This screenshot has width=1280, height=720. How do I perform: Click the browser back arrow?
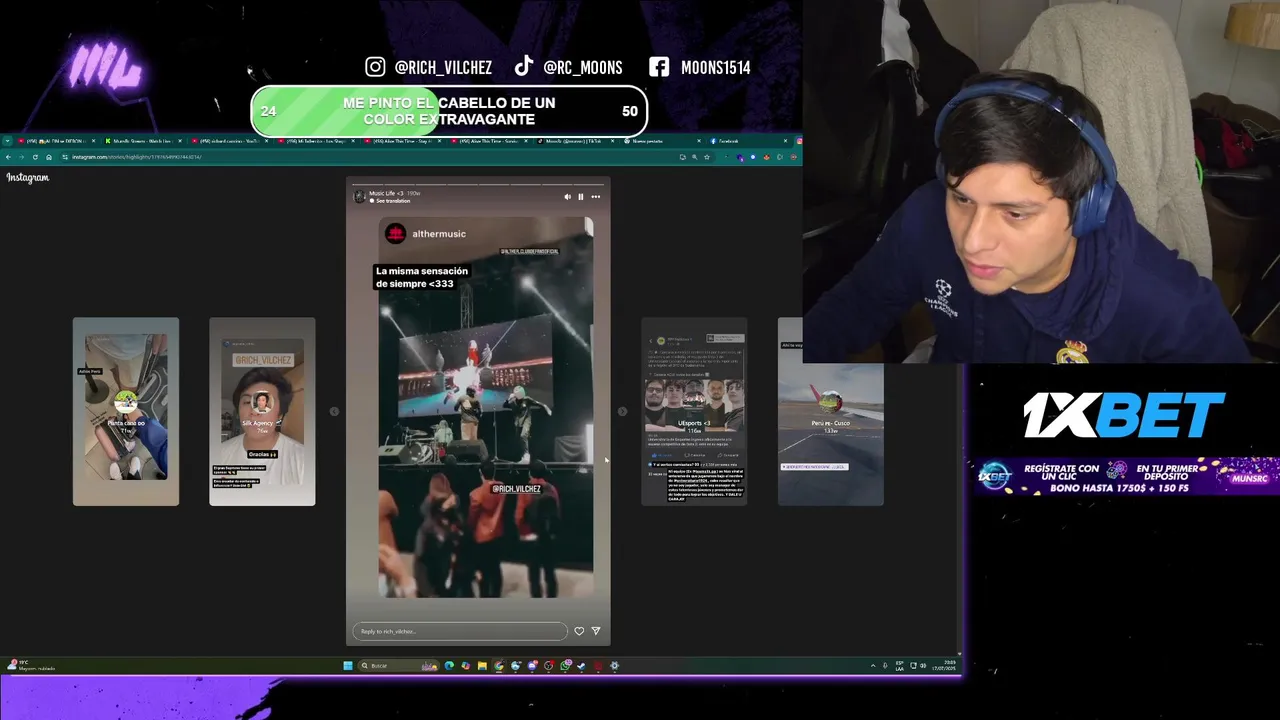click(x=9, y=157)
